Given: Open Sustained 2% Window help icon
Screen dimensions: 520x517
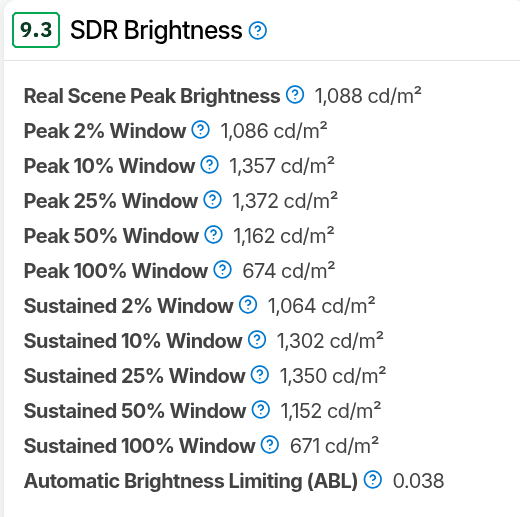Looking at the screenshot, I should coord(248,305).
